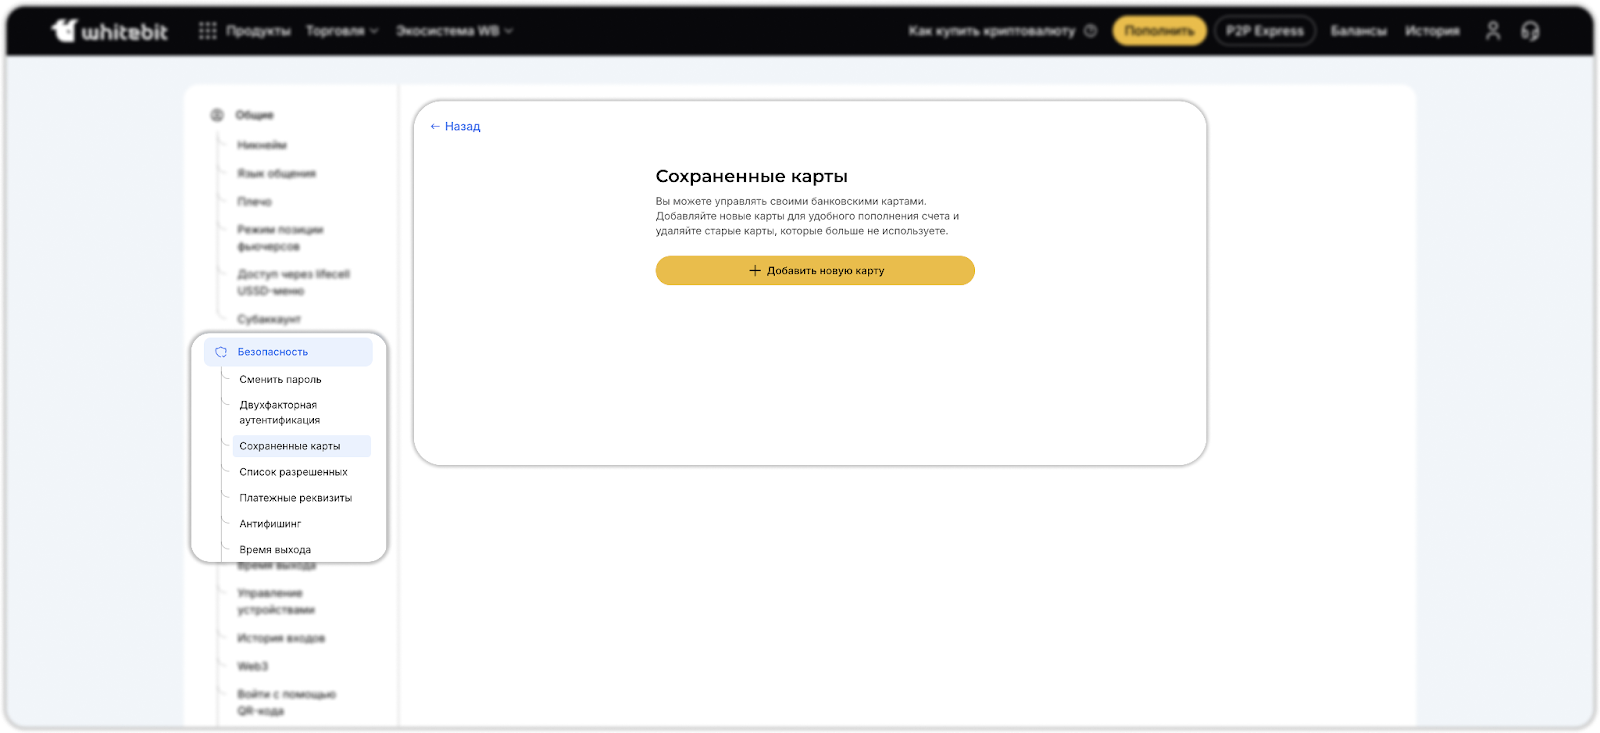Go to Платежные реквизиты

click(x=295, y=498)
